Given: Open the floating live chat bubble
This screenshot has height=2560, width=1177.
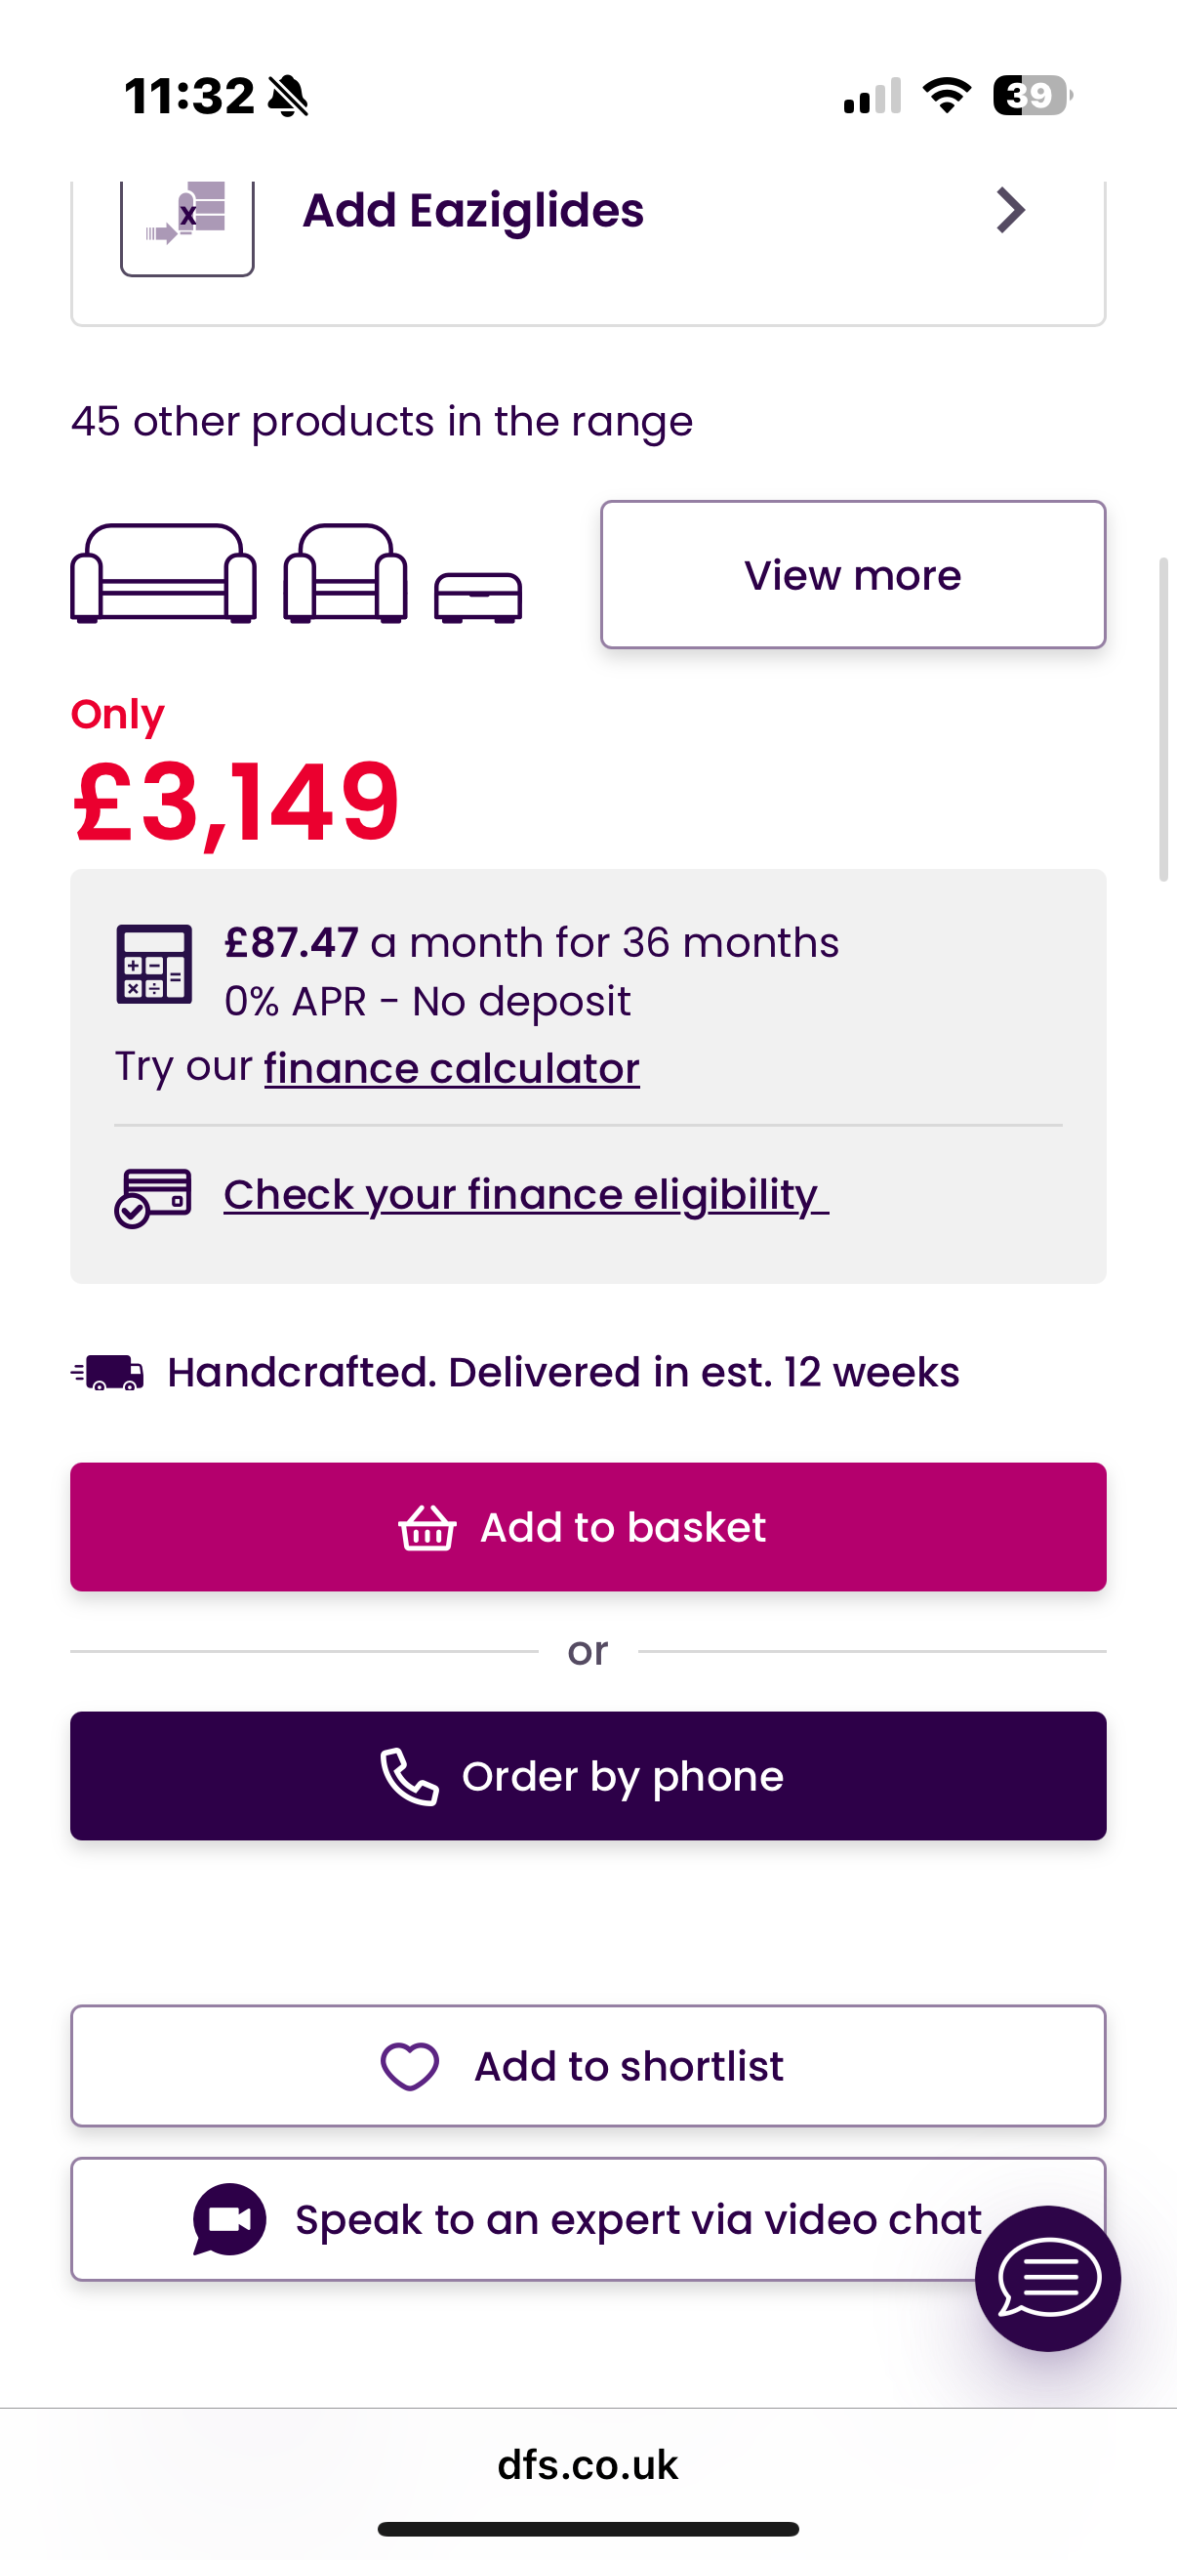Looking at the screenshot, I should pos(1047,2277).
